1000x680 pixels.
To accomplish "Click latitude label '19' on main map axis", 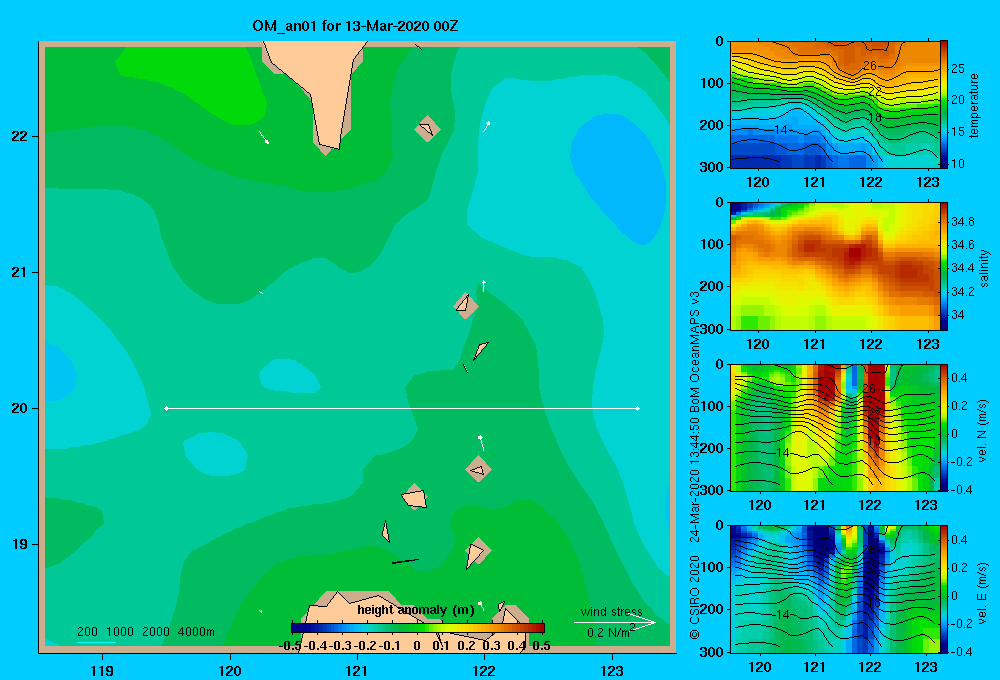I will point(19,544).
